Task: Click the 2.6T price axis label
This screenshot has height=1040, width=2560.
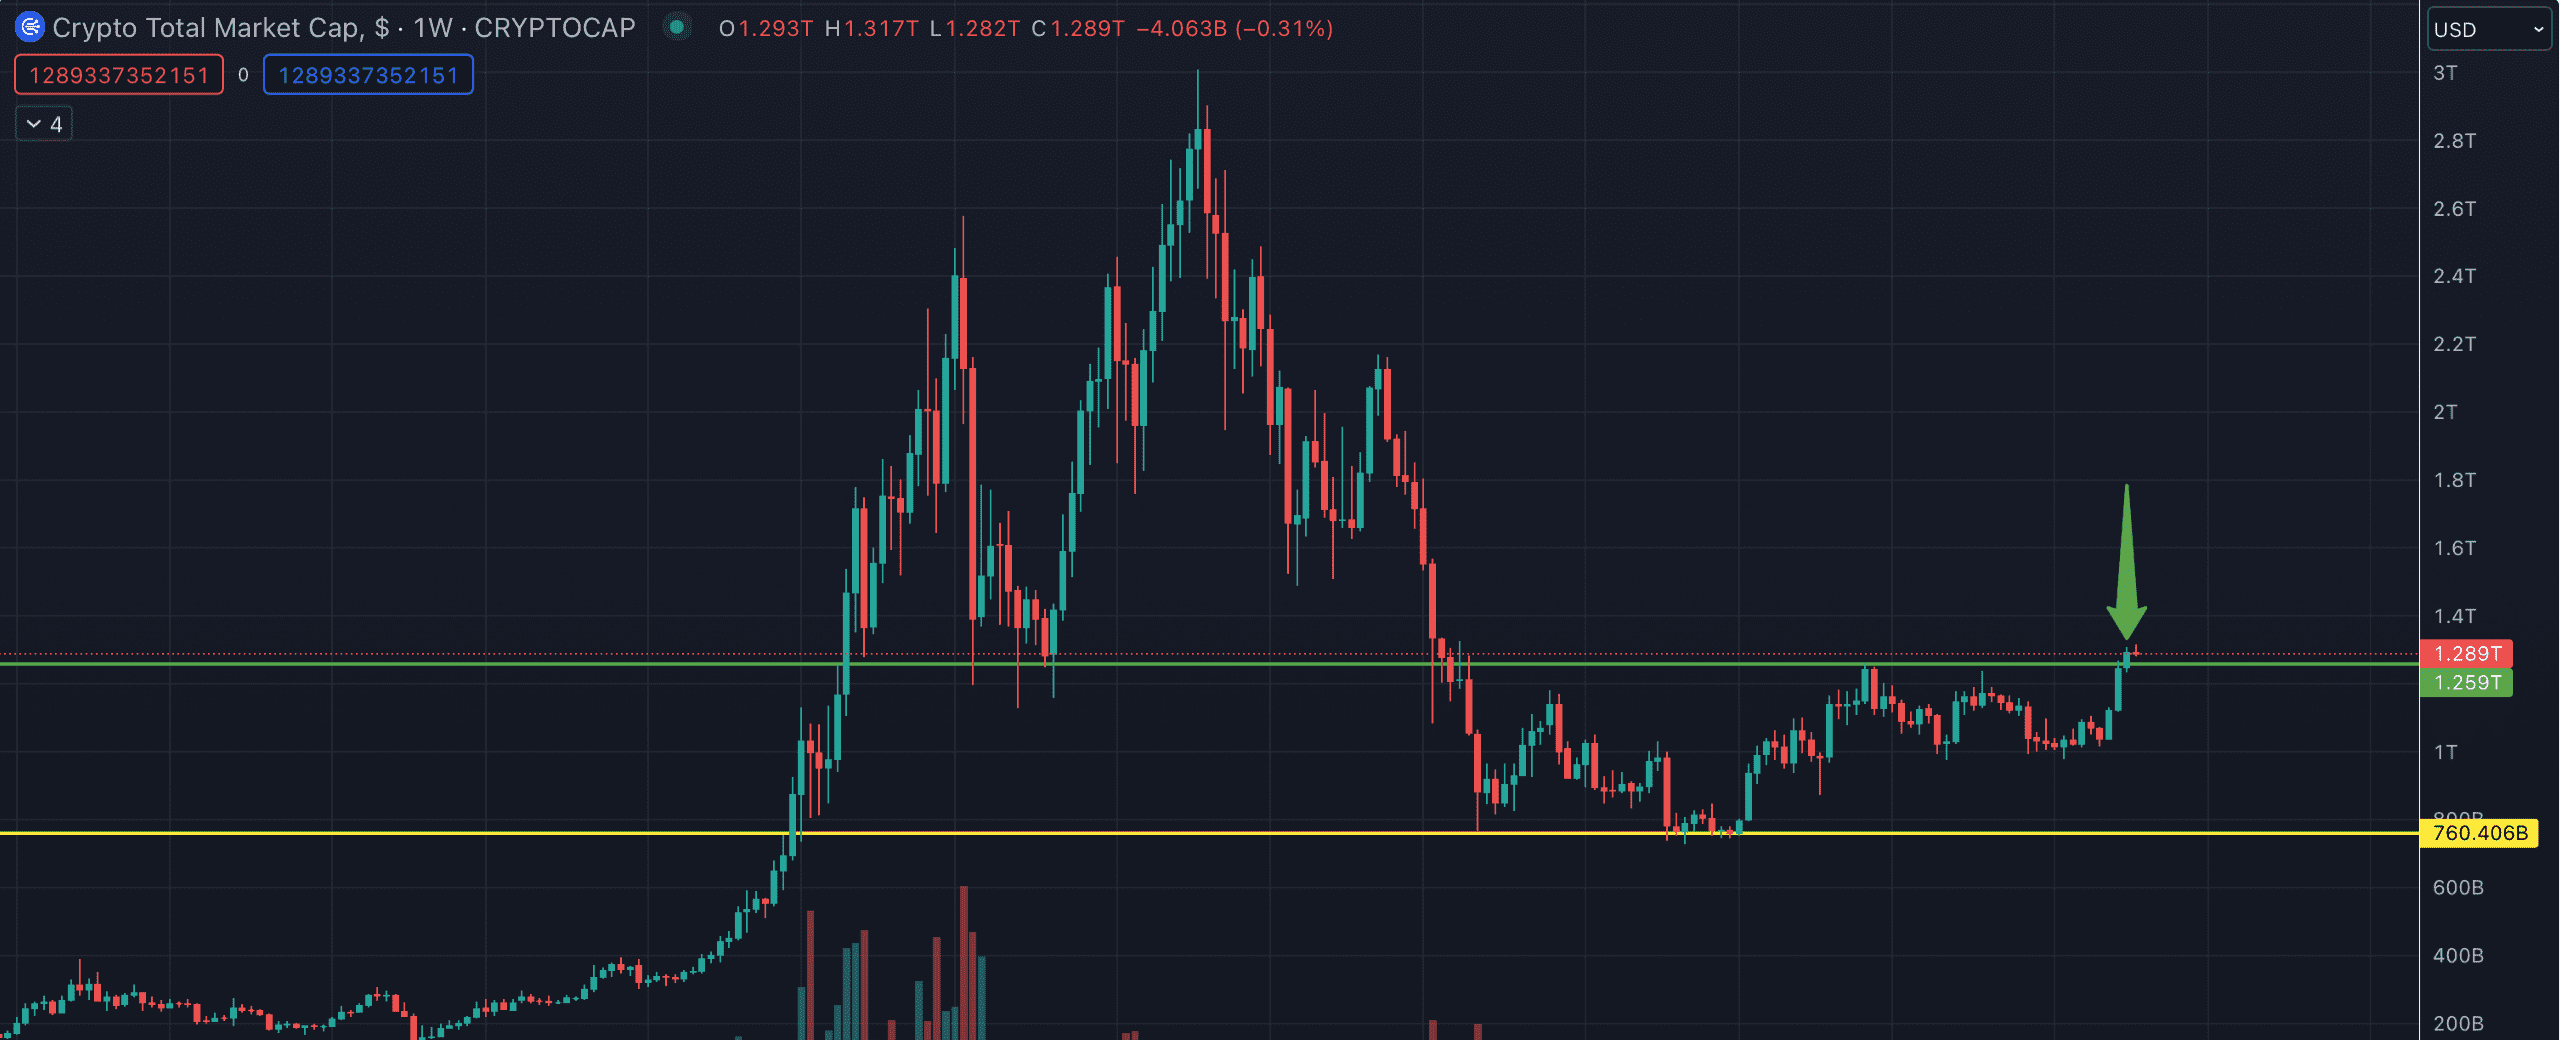Action: tap(2454, 209)
